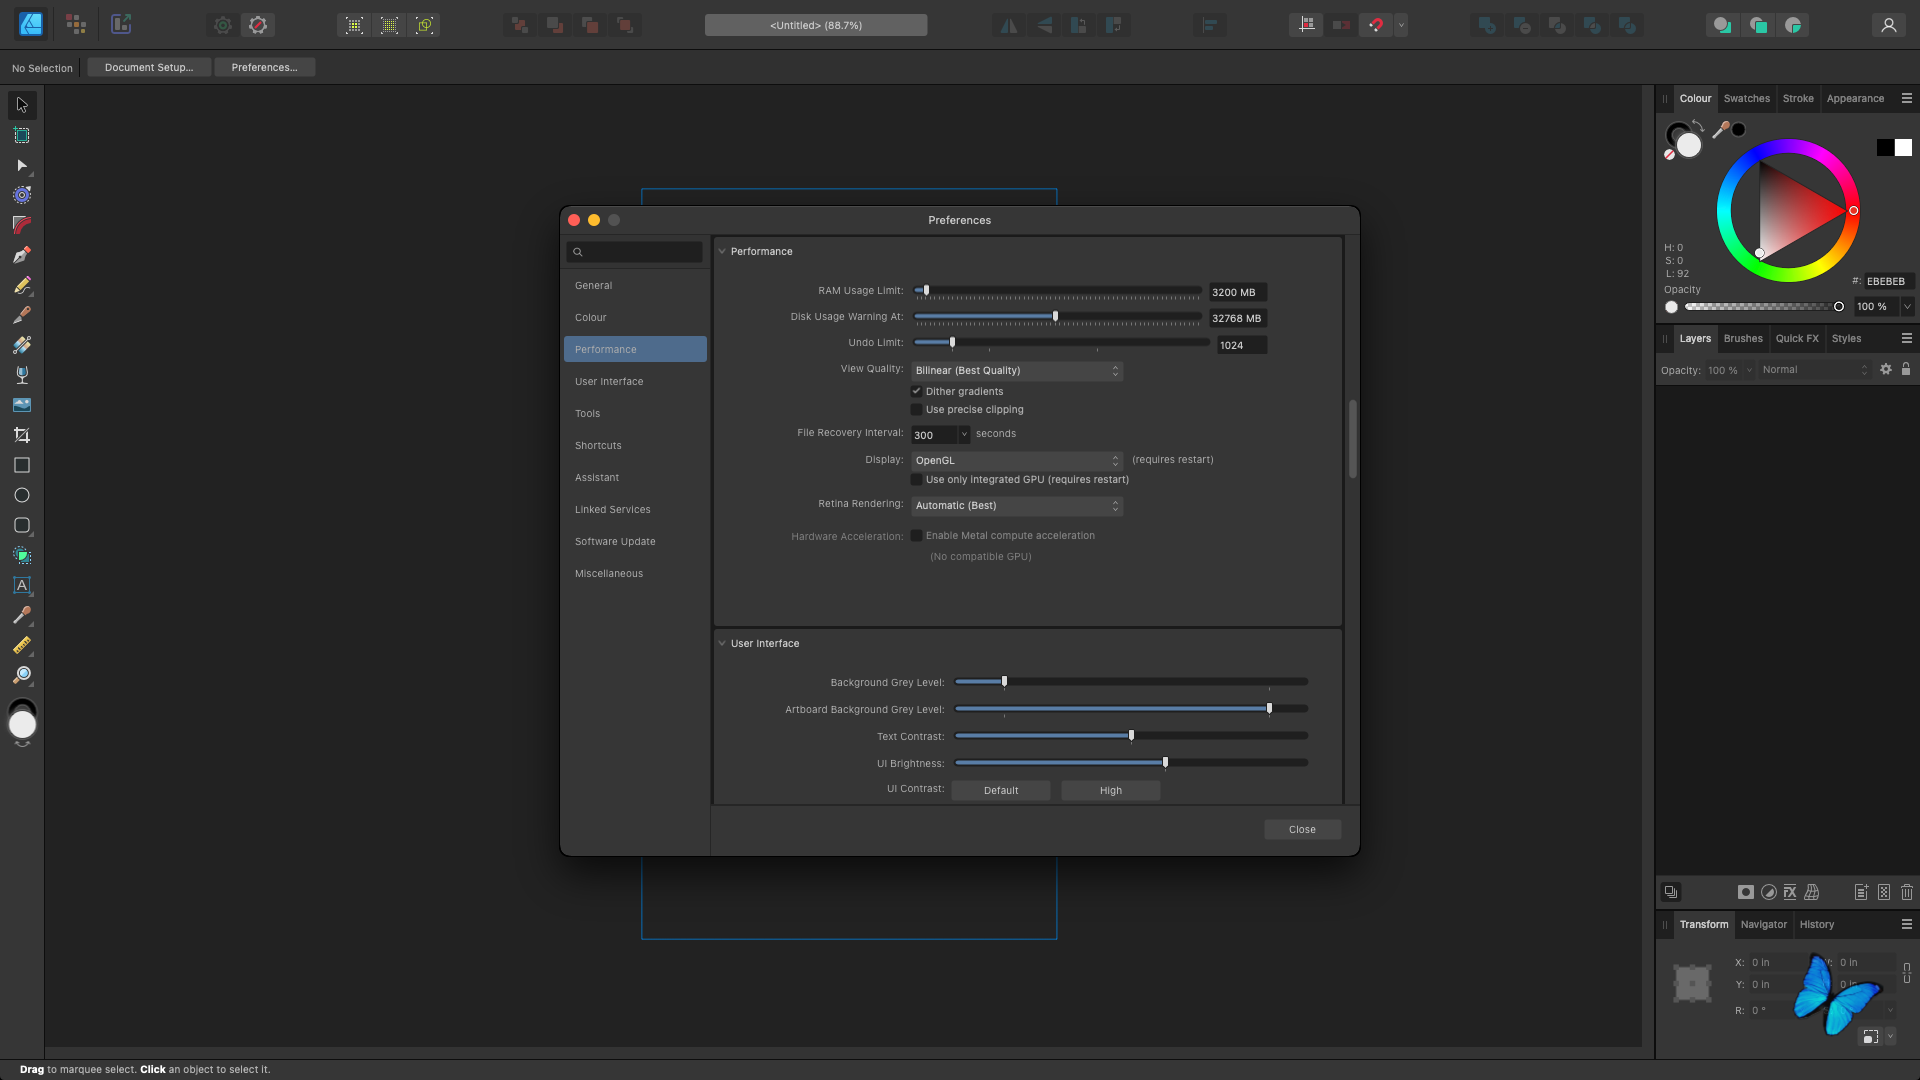Select the Place Image tool
Viewport: 1920px width, 1080px height.
tap(22, 405)
